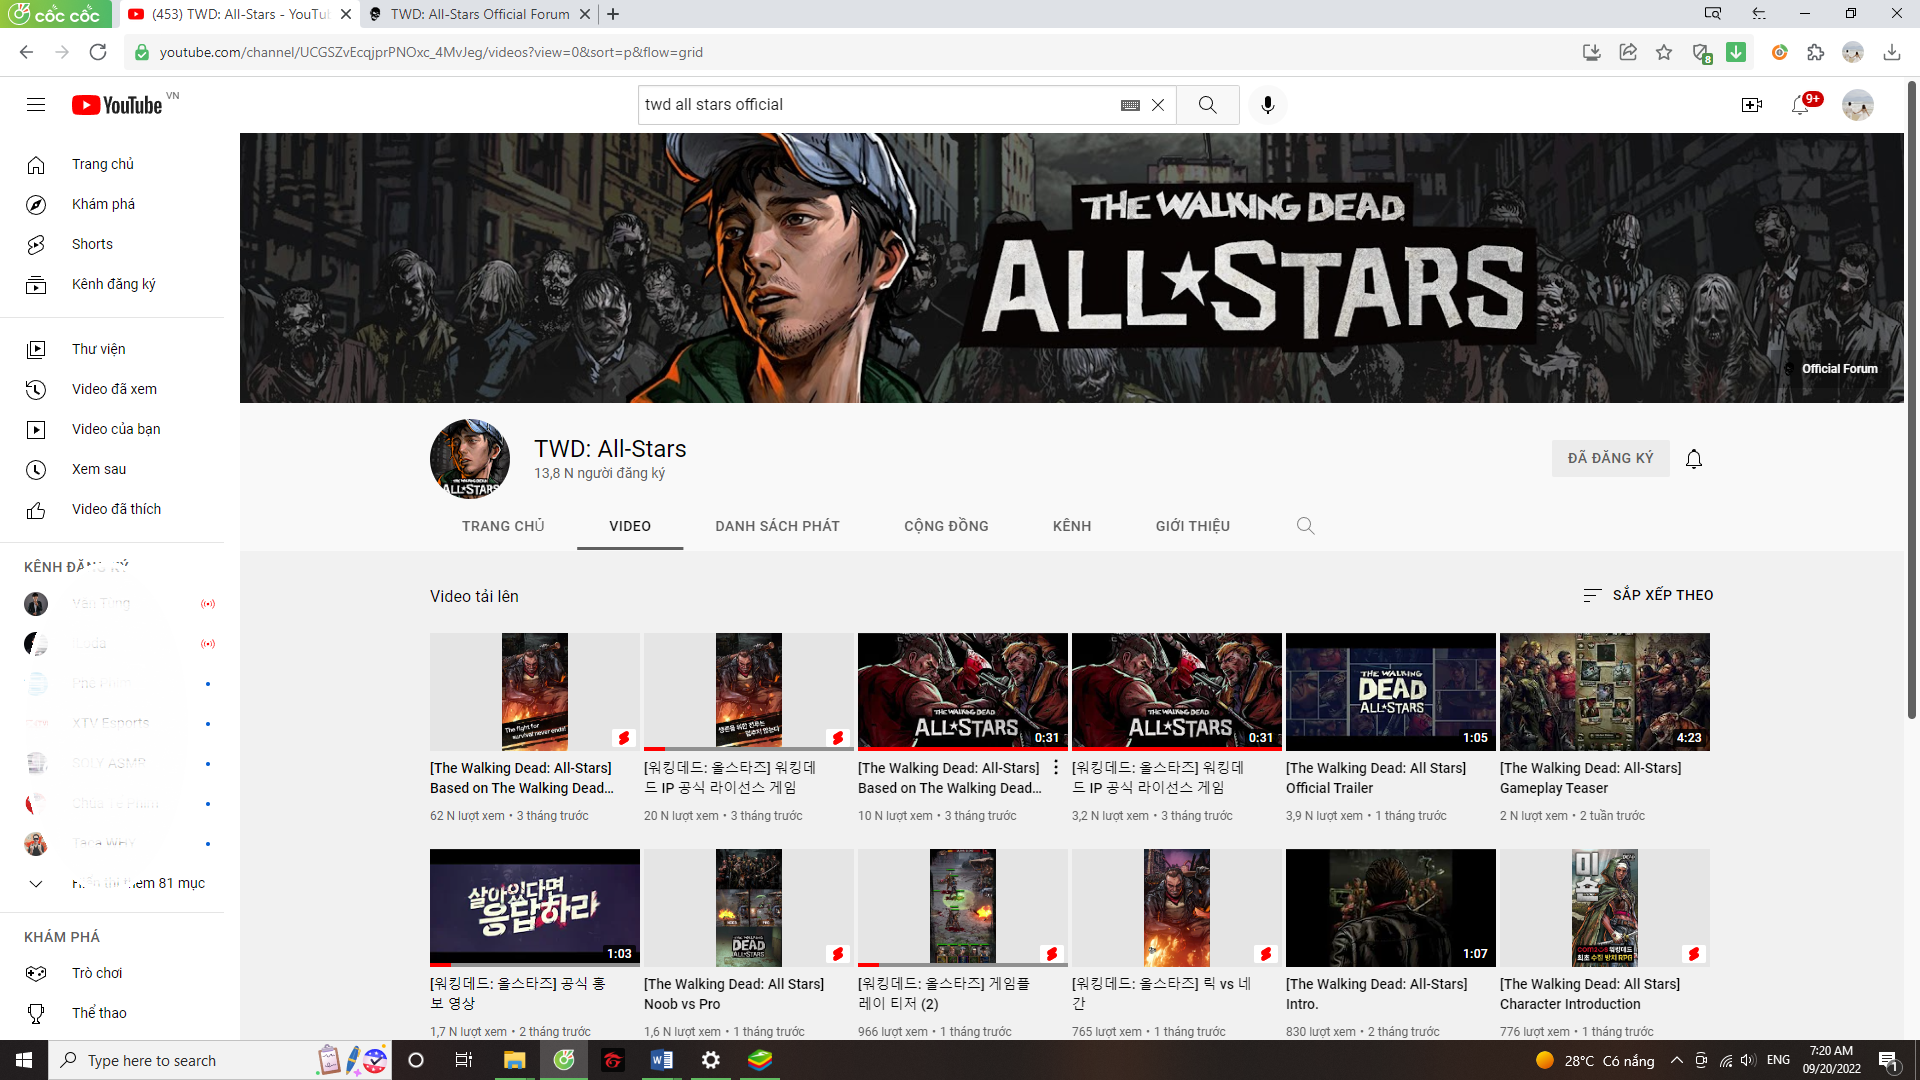Screen dimensions: 1920x1080
Task: Switch to the CỘNG ĐỒNG tab
Action: [946, 526]
